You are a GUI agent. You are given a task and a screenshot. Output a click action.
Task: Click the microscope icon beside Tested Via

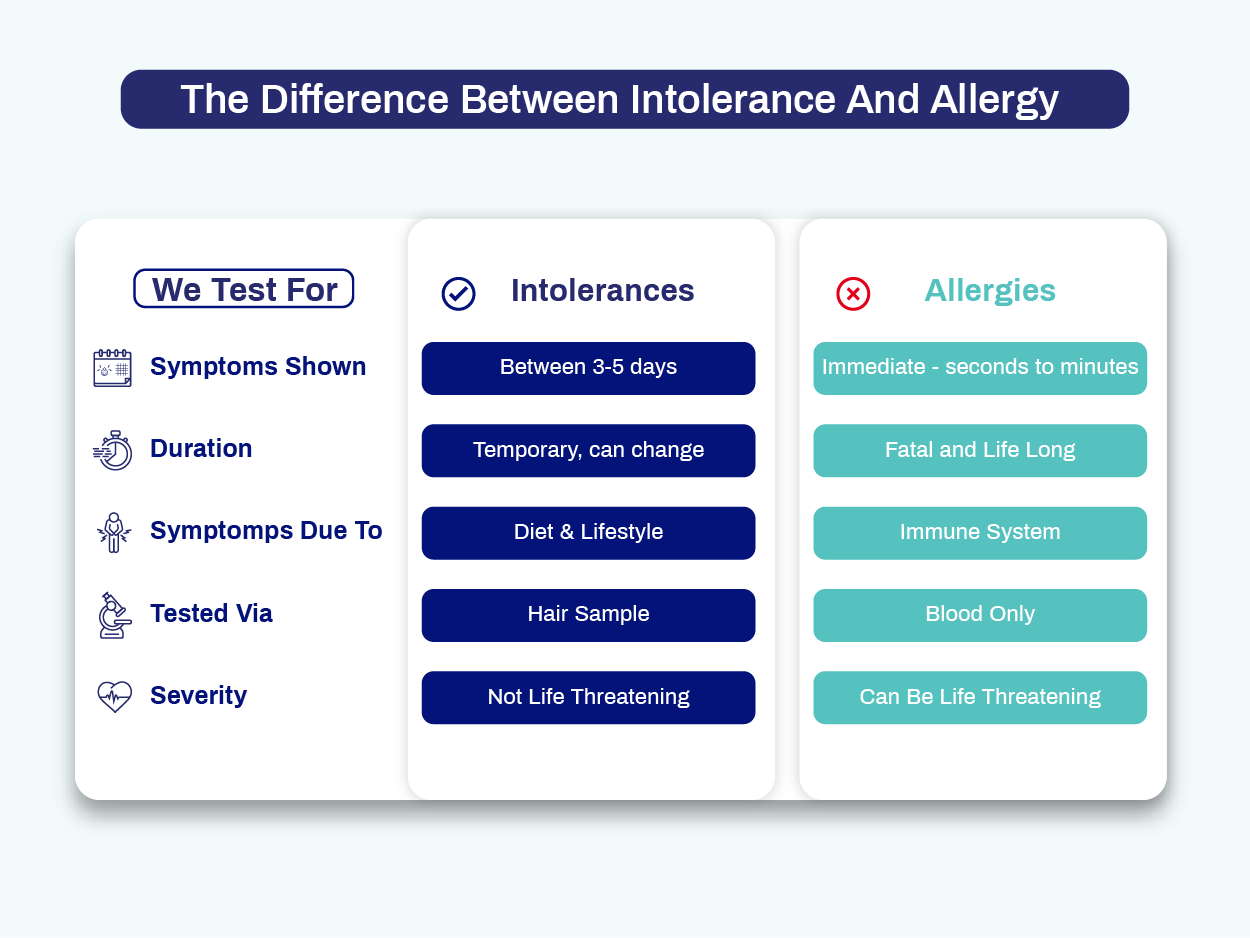coord(113,615)
